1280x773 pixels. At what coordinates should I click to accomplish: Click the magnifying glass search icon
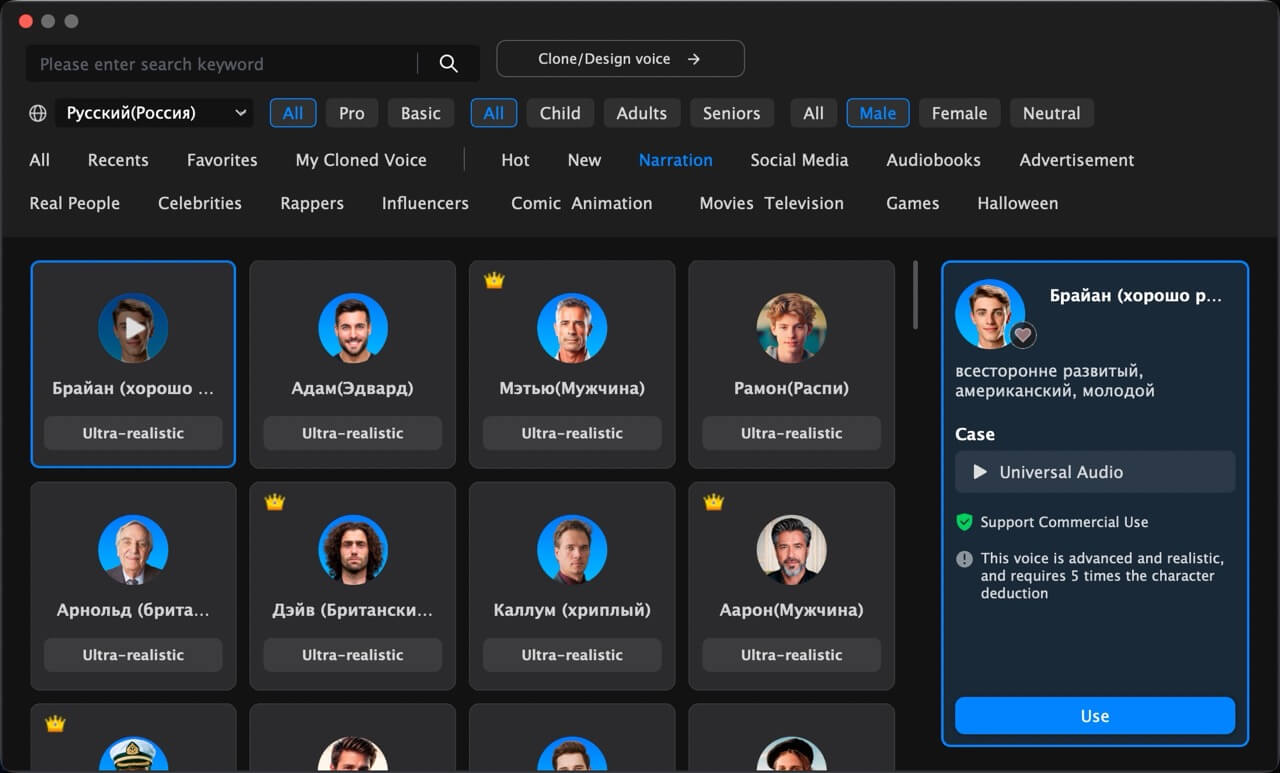tap(448, 64)
